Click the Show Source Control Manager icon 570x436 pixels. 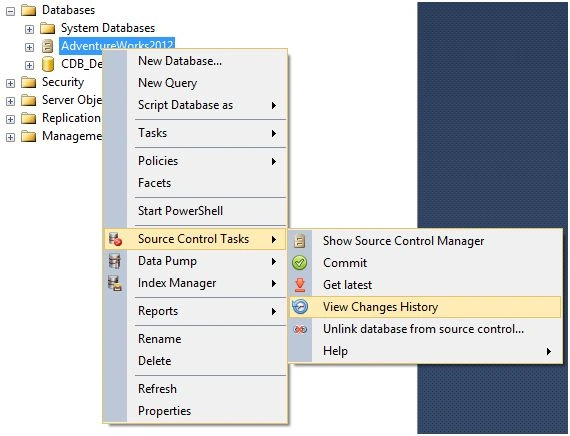coord(300,241)
